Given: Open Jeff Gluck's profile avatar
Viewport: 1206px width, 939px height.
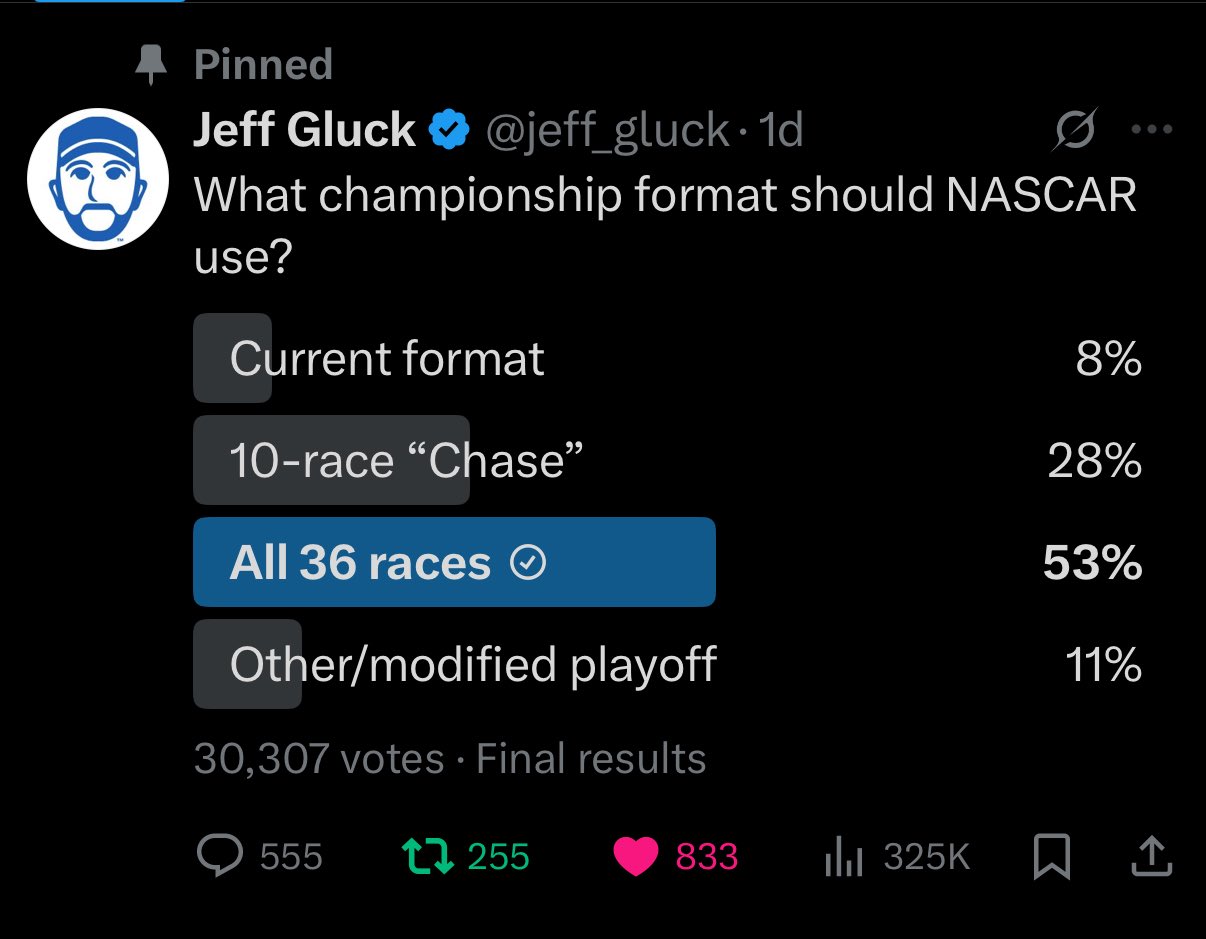Looking at the screenshot, I should 95,179.
